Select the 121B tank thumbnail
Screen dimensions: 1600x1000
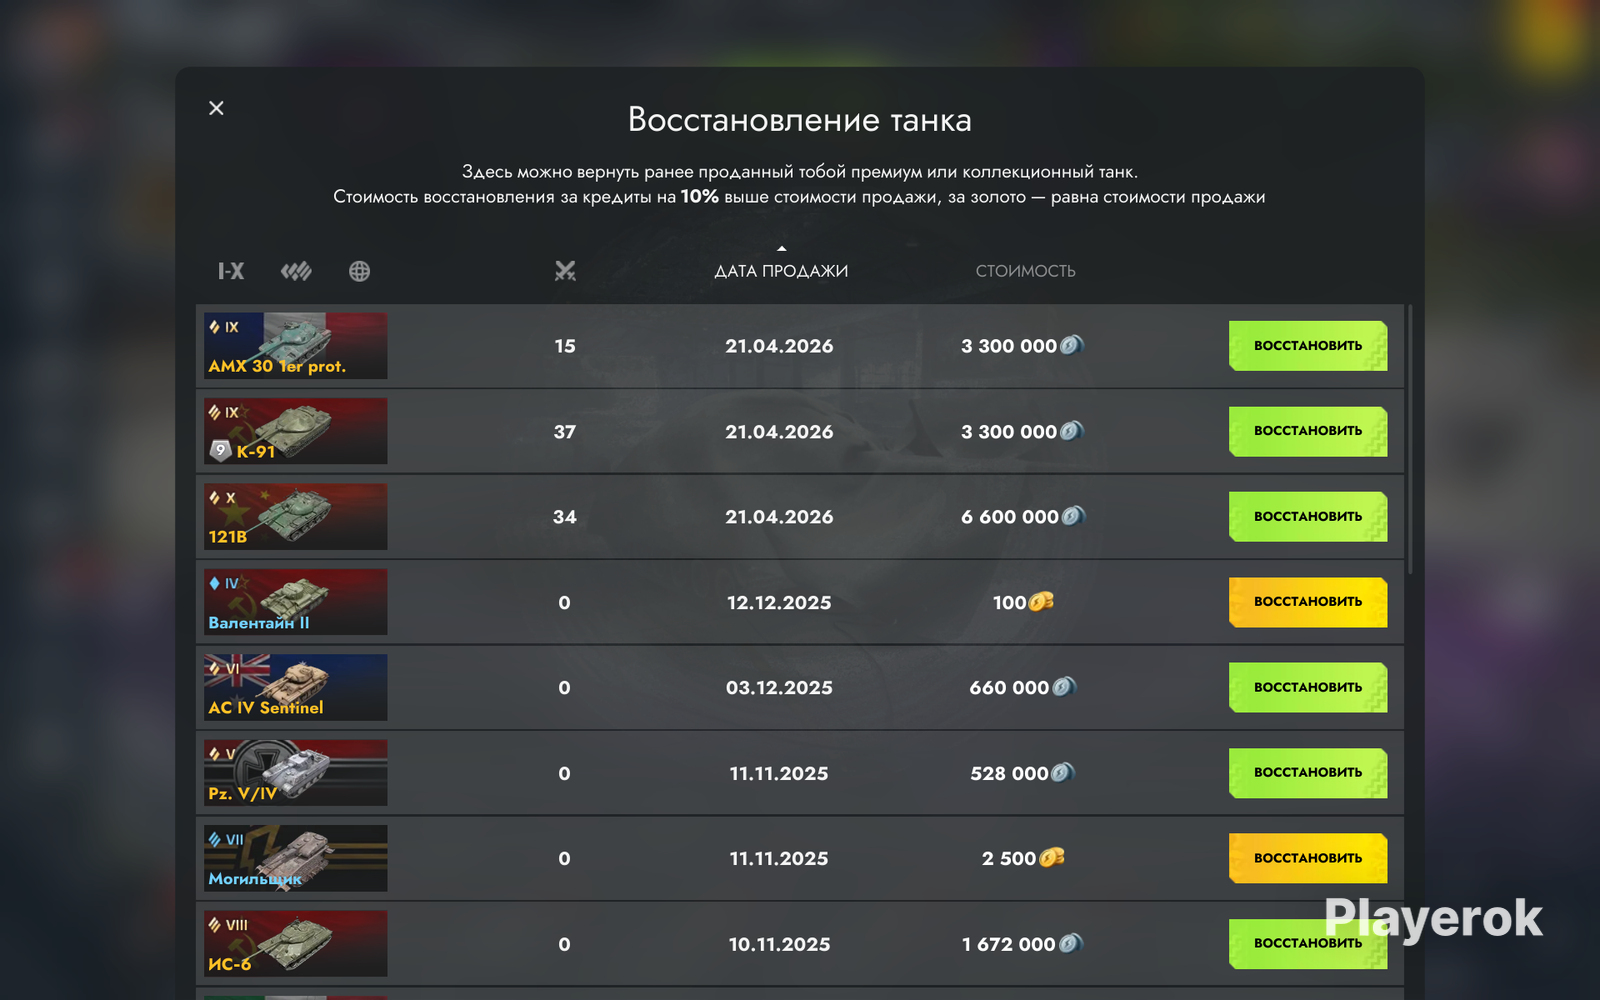pos(296,517)
